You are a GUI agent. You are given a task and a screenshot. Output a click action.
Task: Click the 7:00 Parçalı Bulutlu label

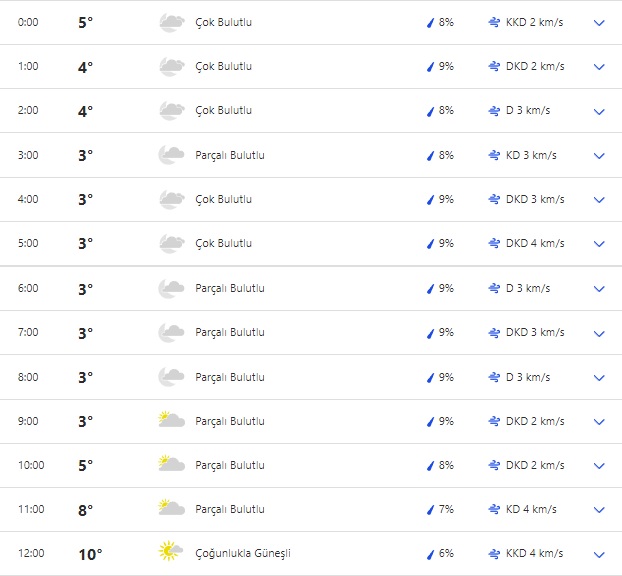230,332
